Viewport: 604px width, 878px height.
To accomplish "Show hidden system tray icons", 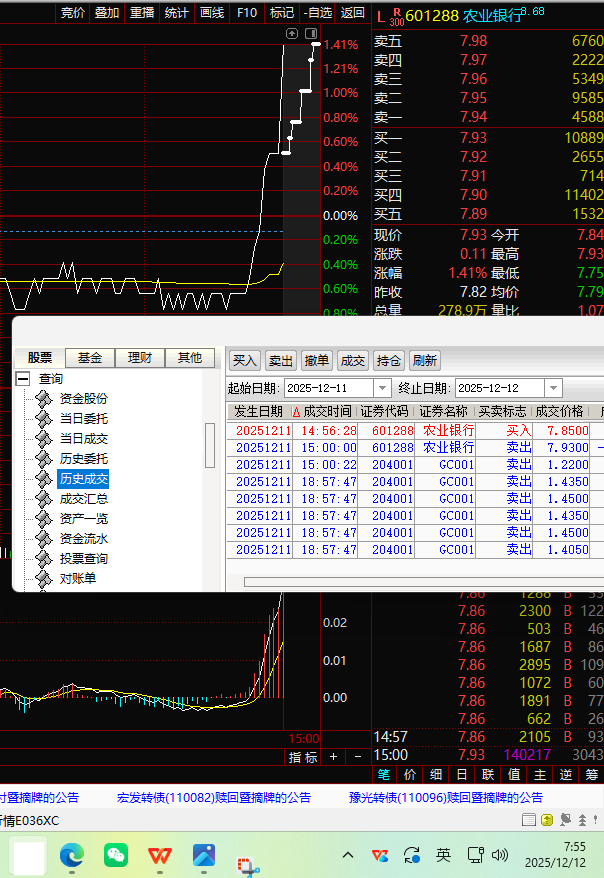I will (x=348, y=855).
